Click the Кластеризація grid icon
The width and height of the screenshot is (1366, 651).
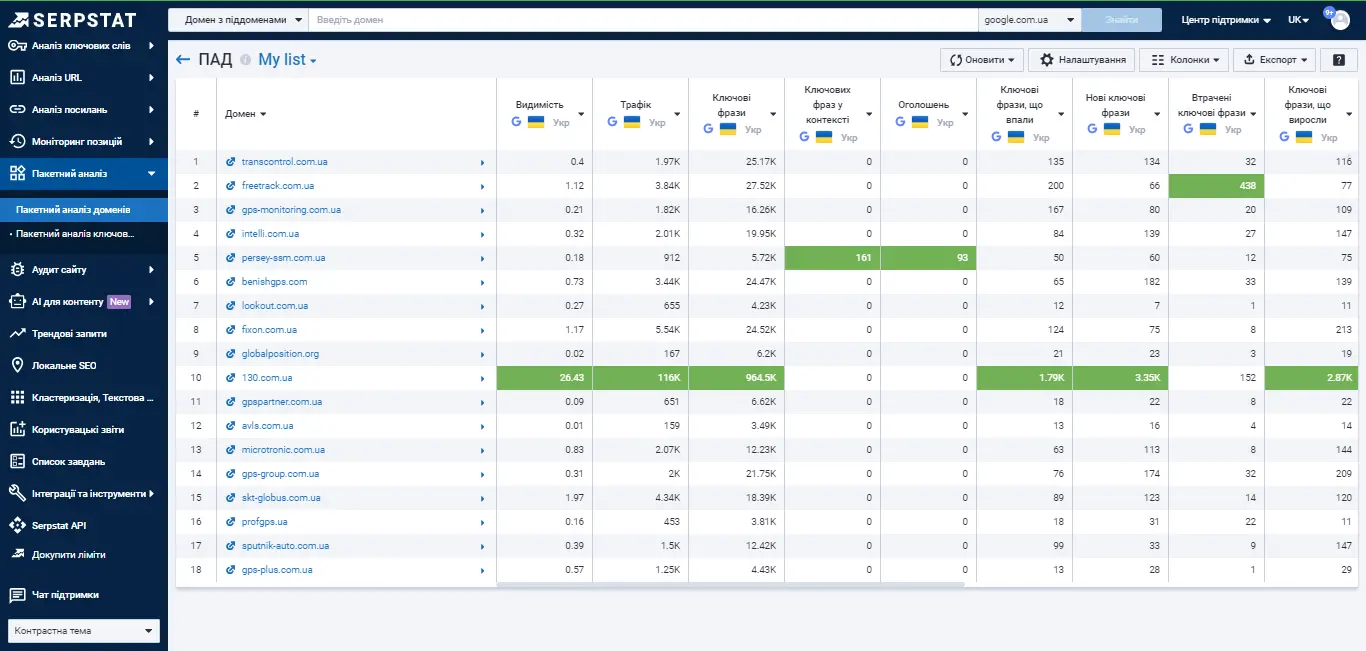[x=17, y=398]
